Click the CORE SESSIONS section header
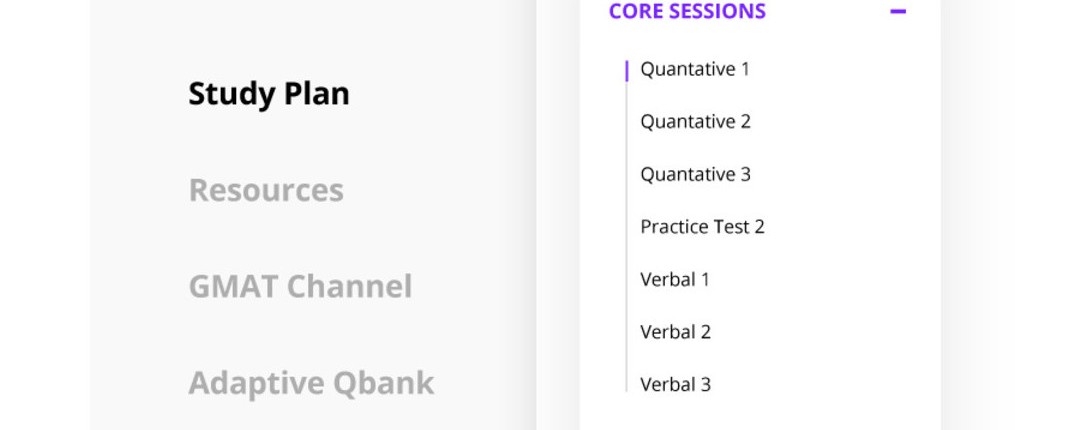The width and height of the screenshot is (1075, 430). click(687, 12)
